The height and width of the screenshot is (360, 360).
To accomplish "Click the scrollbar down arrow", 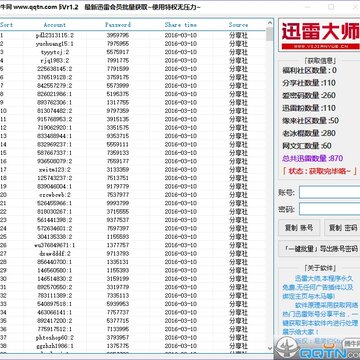I will 270,348.
